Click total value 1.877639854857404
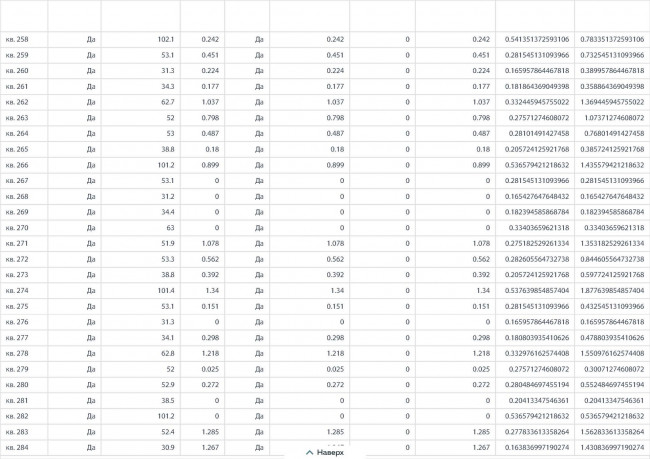The width and height of the screenshot is (650, 459). pos(612,291)
